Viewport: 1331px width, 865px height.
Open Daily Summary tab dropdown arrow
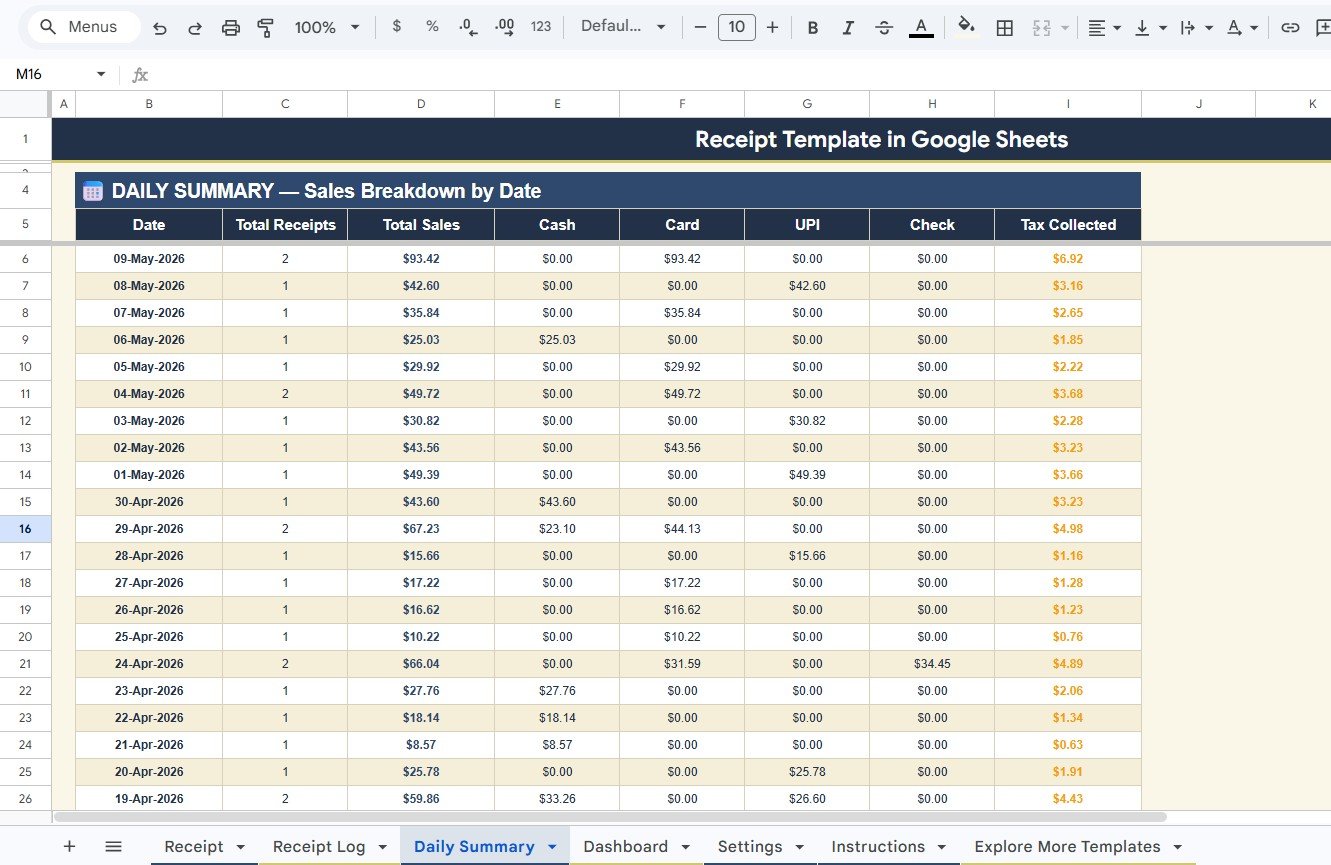pos(552,847)
